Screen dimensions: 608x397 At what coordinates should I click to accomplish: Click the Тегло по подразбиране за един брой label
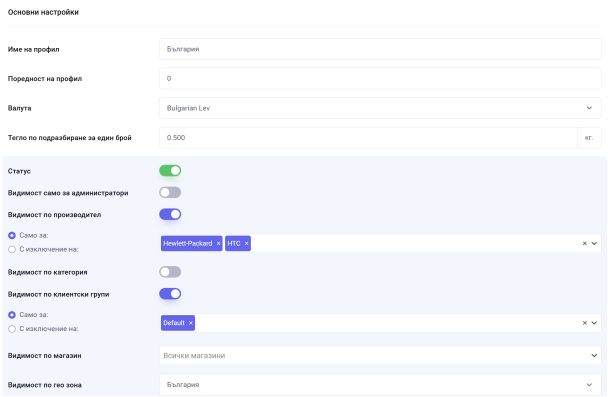point(69,138)
